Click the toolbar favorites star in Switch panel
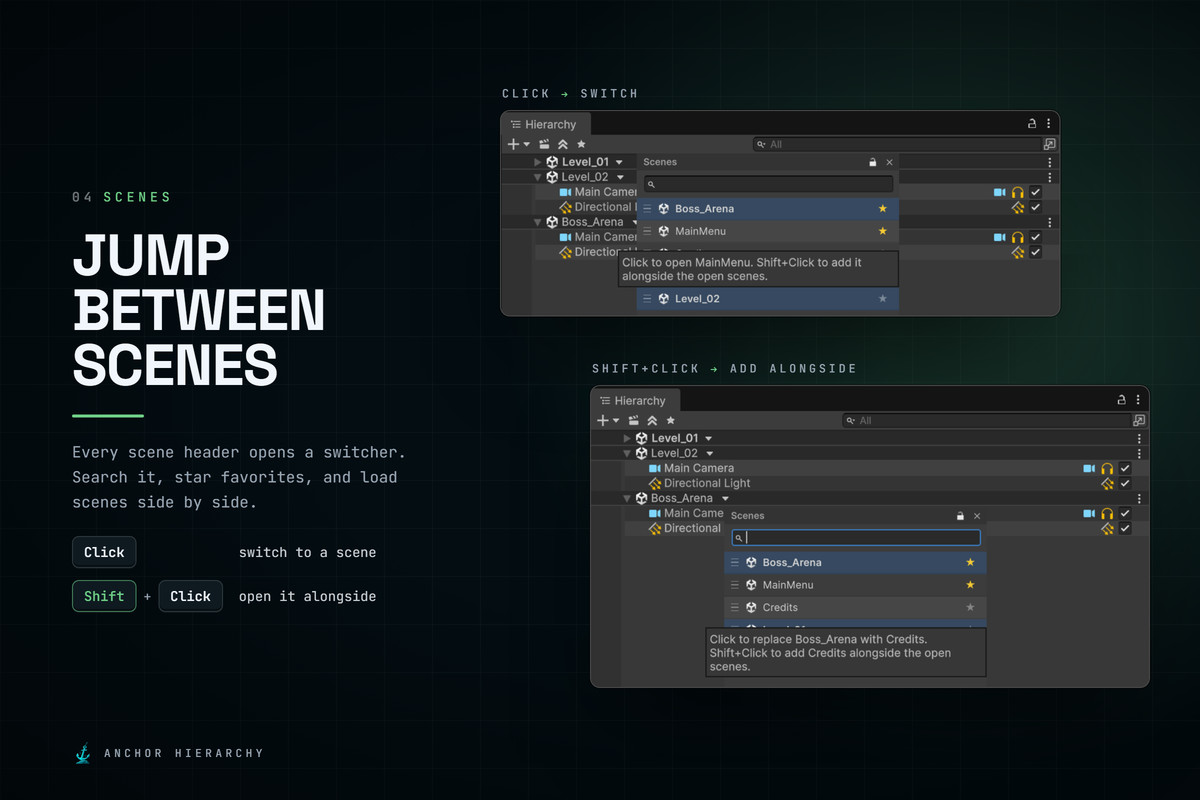This screenshot has width=1200, height=800. pos(581,144)
